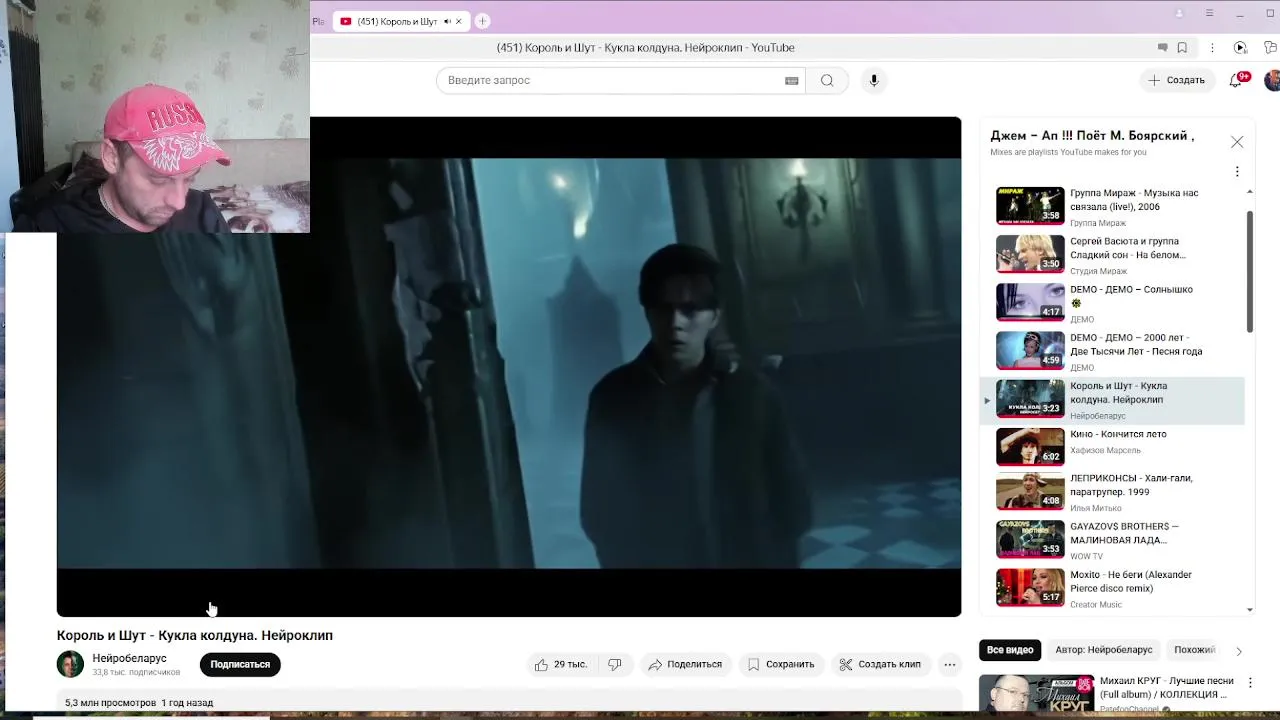Click the comments icon in address bar
1280x720 pixels.
pyautogui.click(x=1162, y=48)
